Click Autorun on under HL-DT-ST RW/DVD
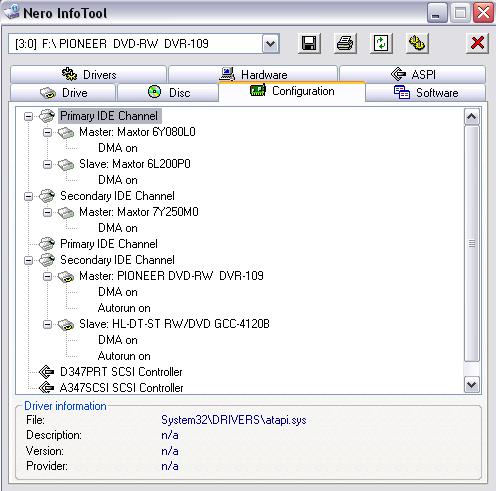 tap(124, 356)
